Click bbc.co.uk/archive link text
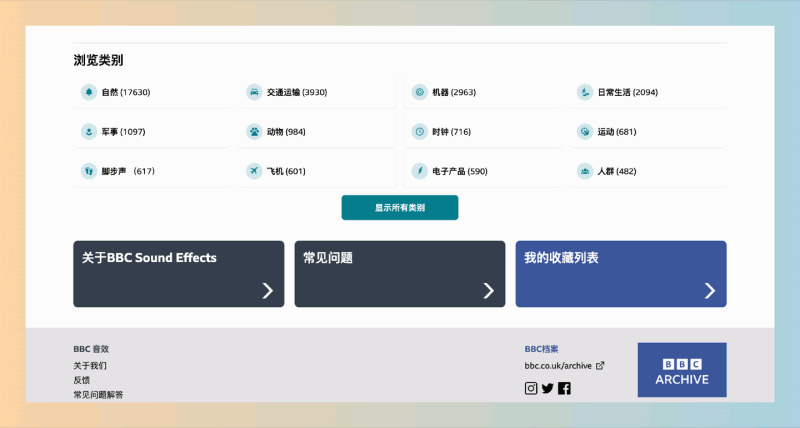800x428 pixels. (558, 365)
